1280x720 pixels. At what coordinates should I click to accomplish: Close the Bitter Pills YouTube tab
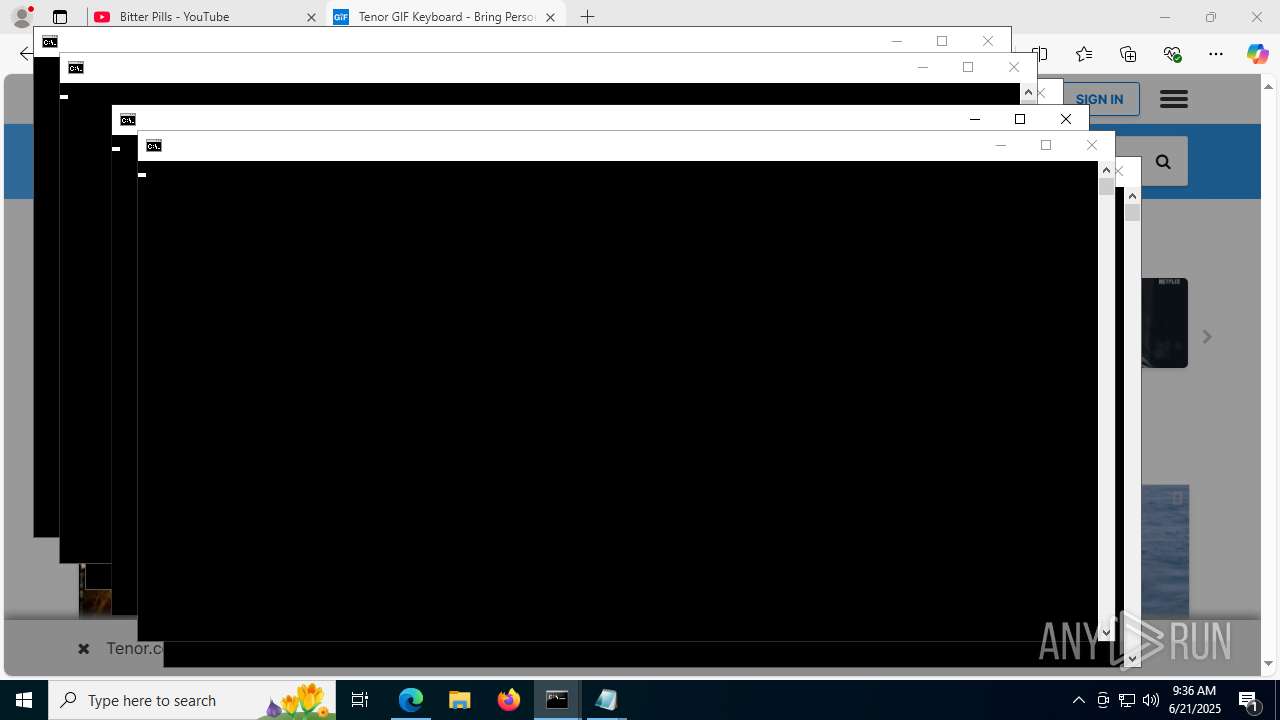(x=311, y=17)
